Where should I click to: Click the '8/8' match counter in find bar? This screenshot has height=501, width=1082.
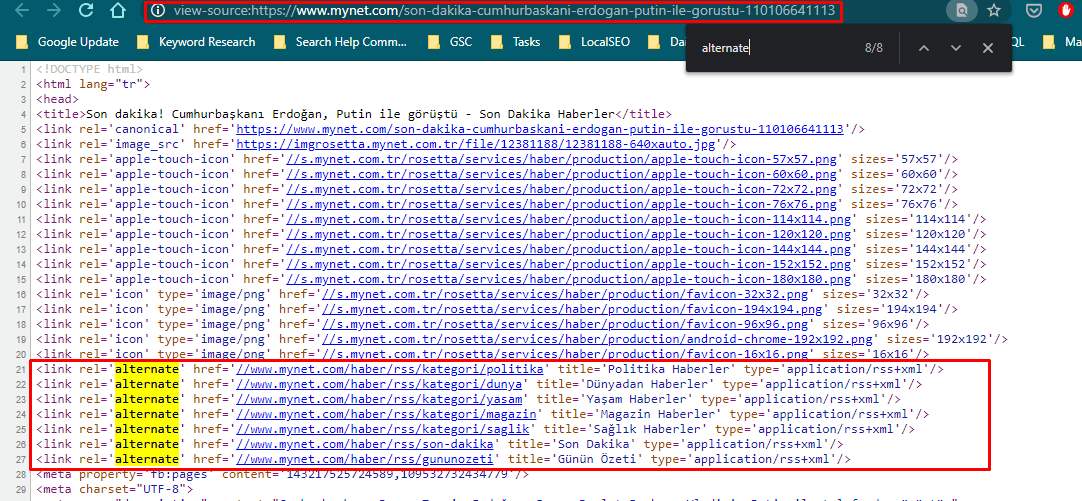[x=874, y=48]
